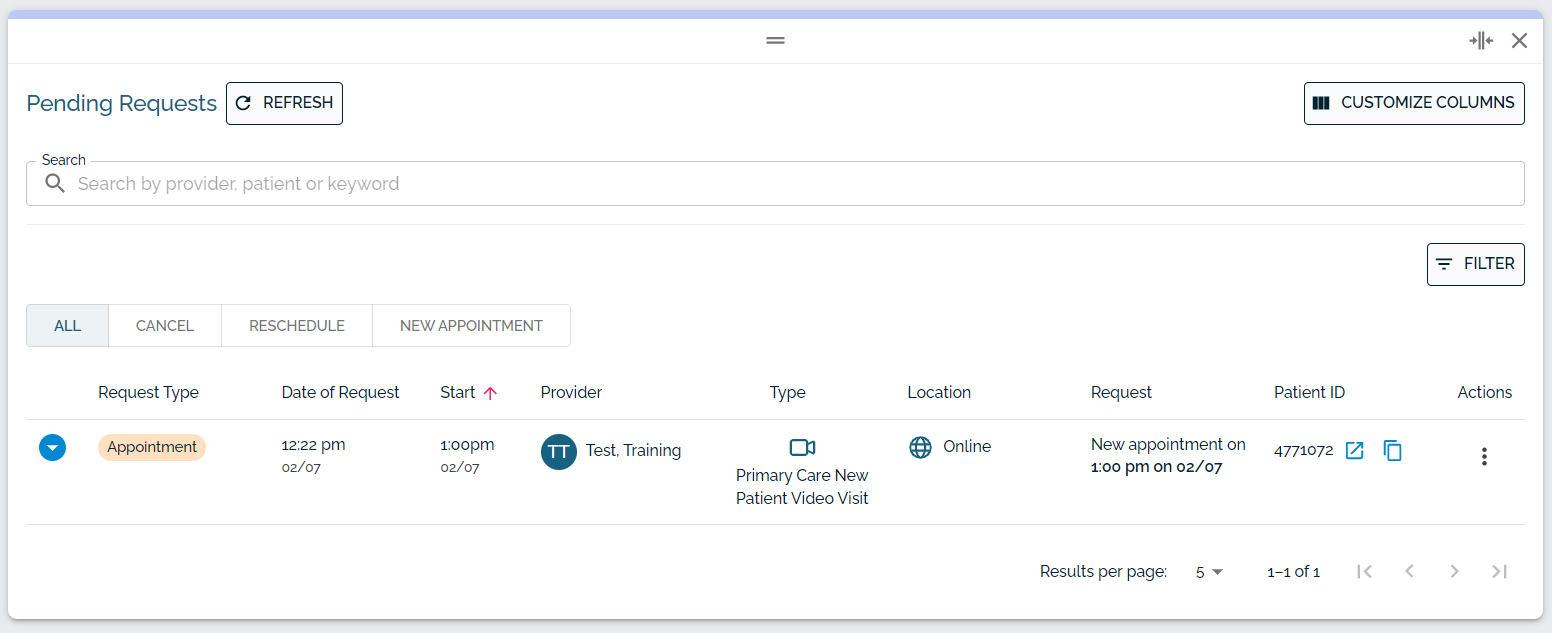Click the REFRESH button

(x=284, y=103)
